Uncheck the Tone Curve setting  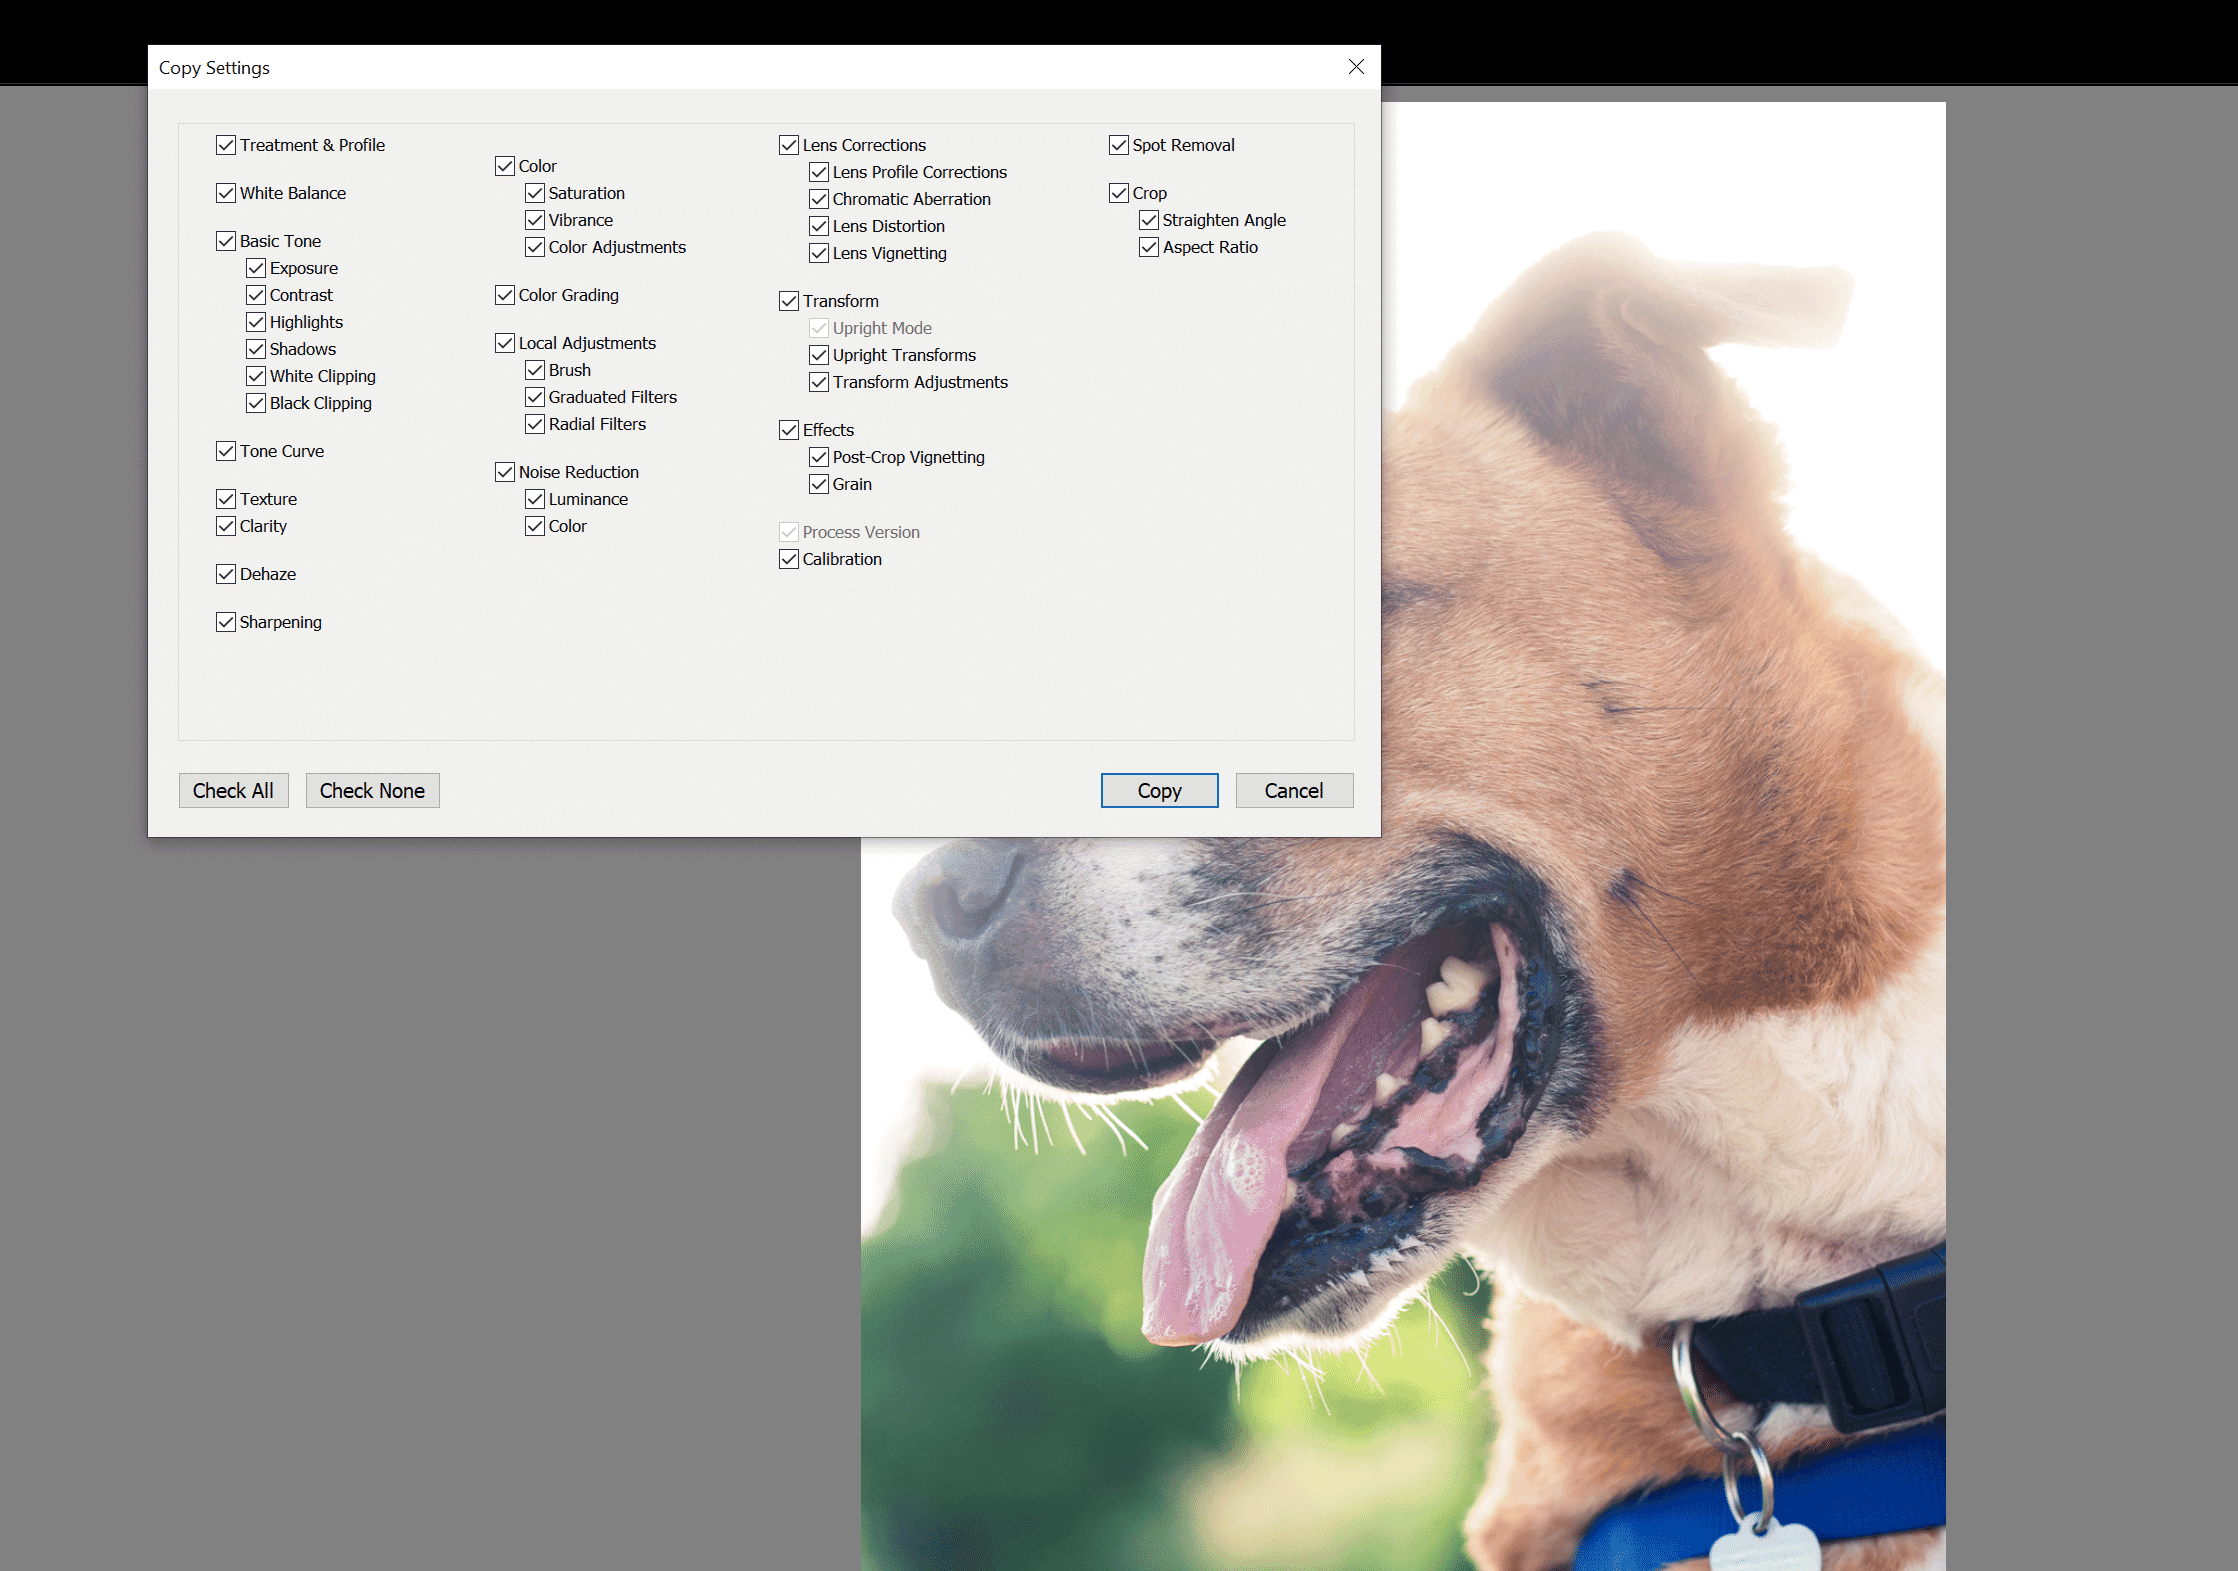(x=226, y=451)
